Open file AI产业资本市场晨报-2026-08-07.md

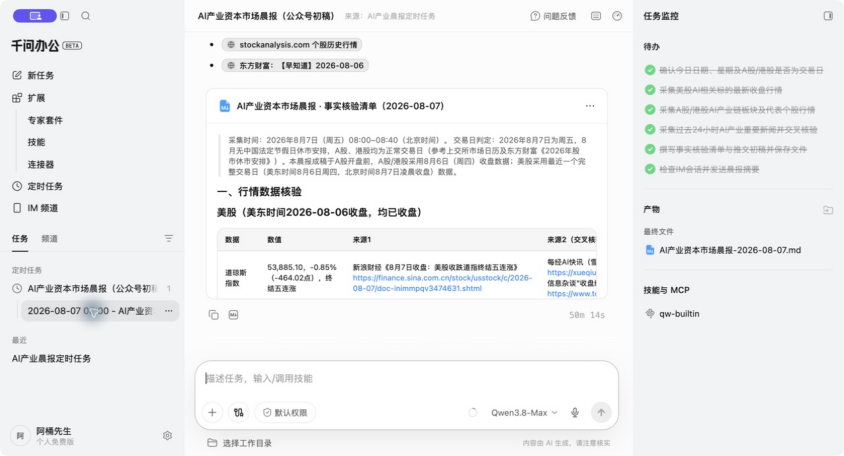[x=723, y=250]
